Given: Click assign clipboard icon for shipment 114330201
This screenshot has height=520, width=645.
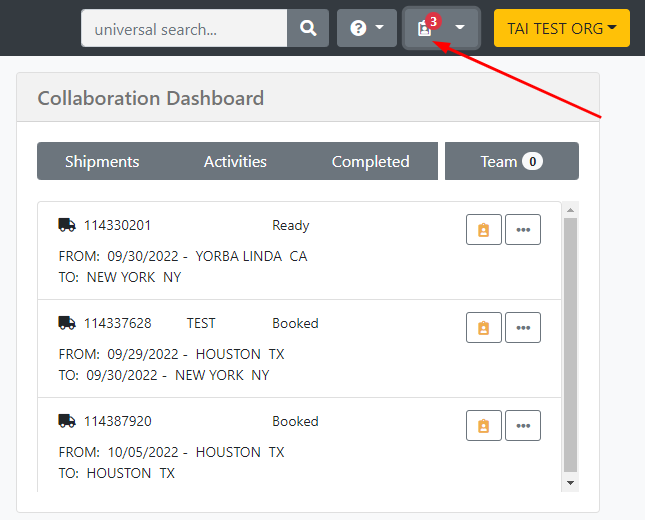Looking at the screenshot, I should [484, 230].
